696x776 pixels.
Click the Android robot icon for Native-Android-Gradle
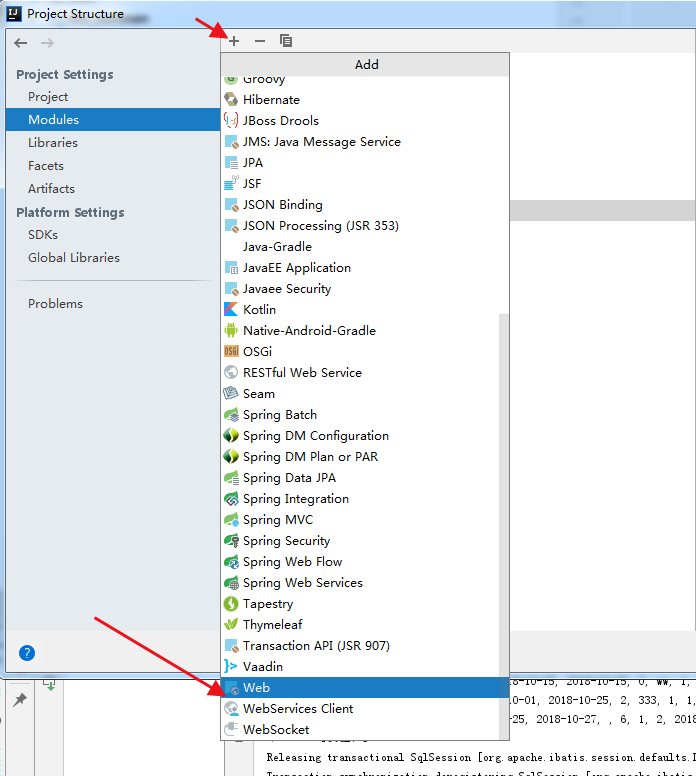coord(231,331)
